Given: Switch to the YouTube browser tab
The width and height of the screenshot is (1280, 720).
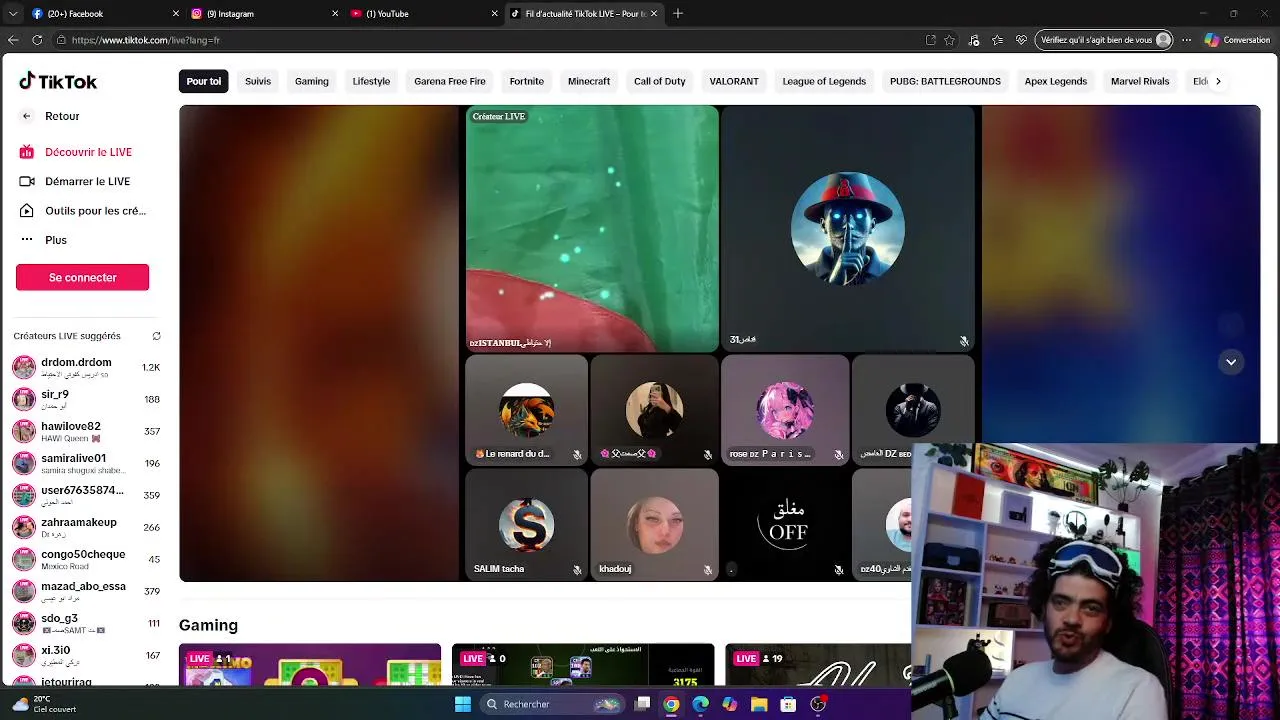Looking at the screenshot, I should 423,14.
